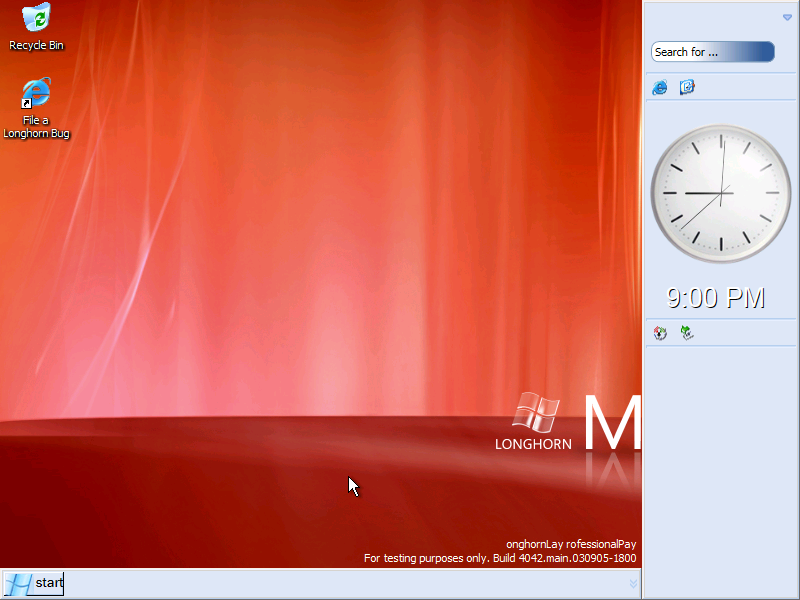Click the green arrow utility icon below the clock
The width and height of the screenshot is (800, 600).
(690, 333)
